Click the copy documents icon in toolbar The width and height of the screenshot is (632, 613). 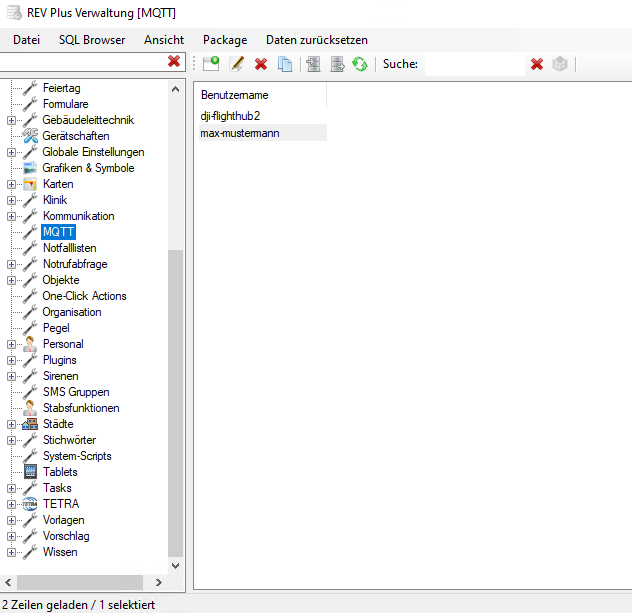[285, 64]
